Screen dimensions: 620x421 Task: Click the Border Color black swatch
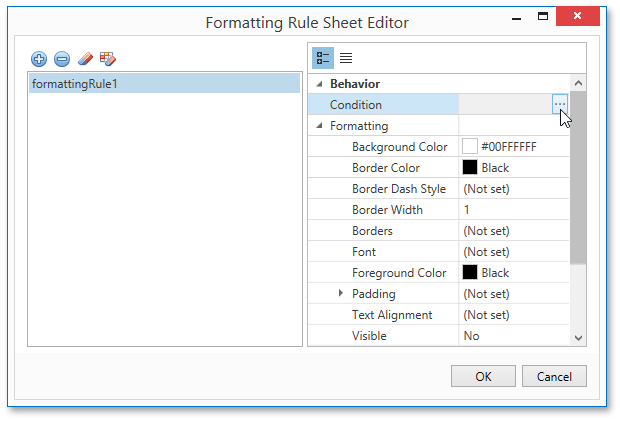click(x=470, y=168)
